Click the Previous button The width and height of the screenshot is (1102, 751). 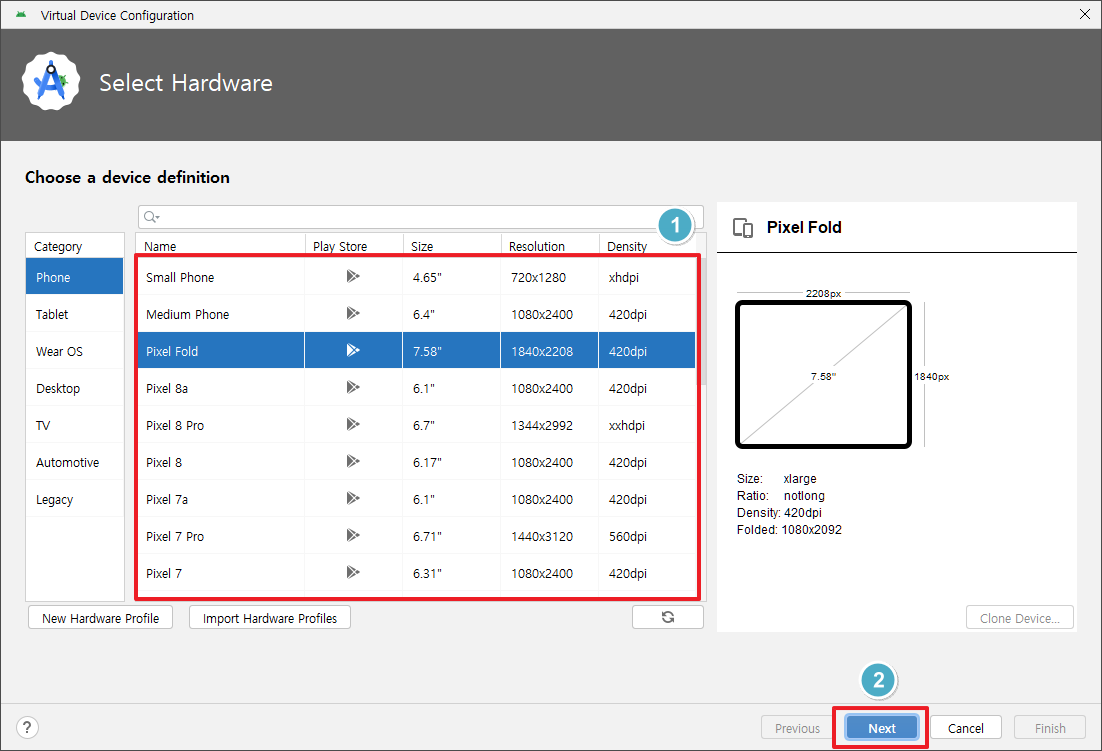(x=797, y=728)
